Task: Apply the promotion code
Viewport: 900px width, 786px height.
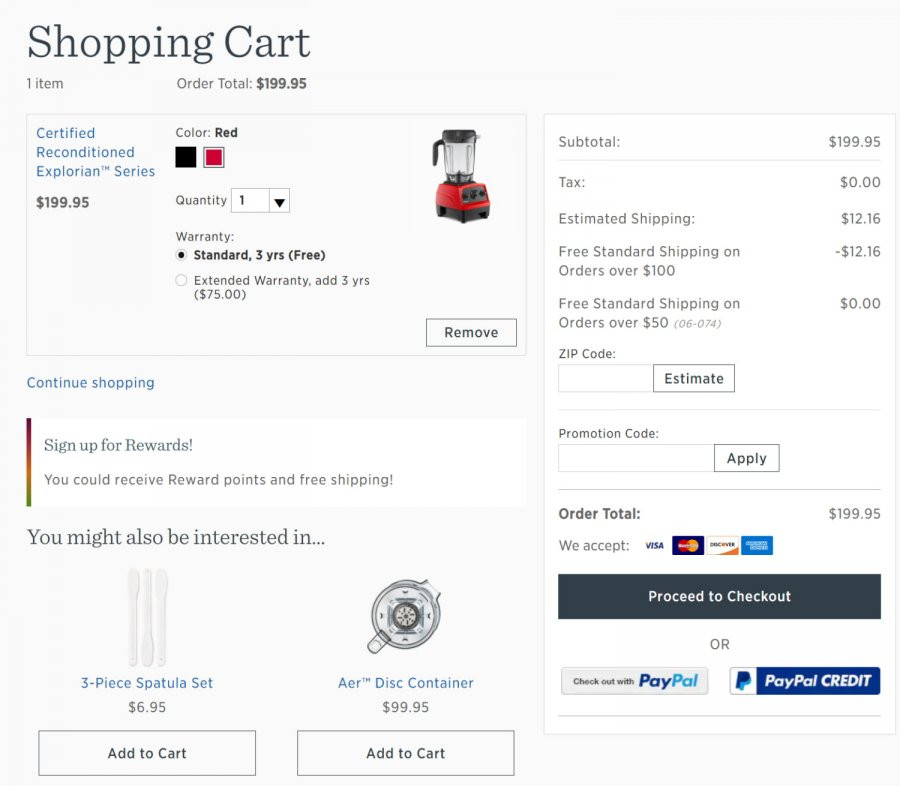Action: point(747,458)
